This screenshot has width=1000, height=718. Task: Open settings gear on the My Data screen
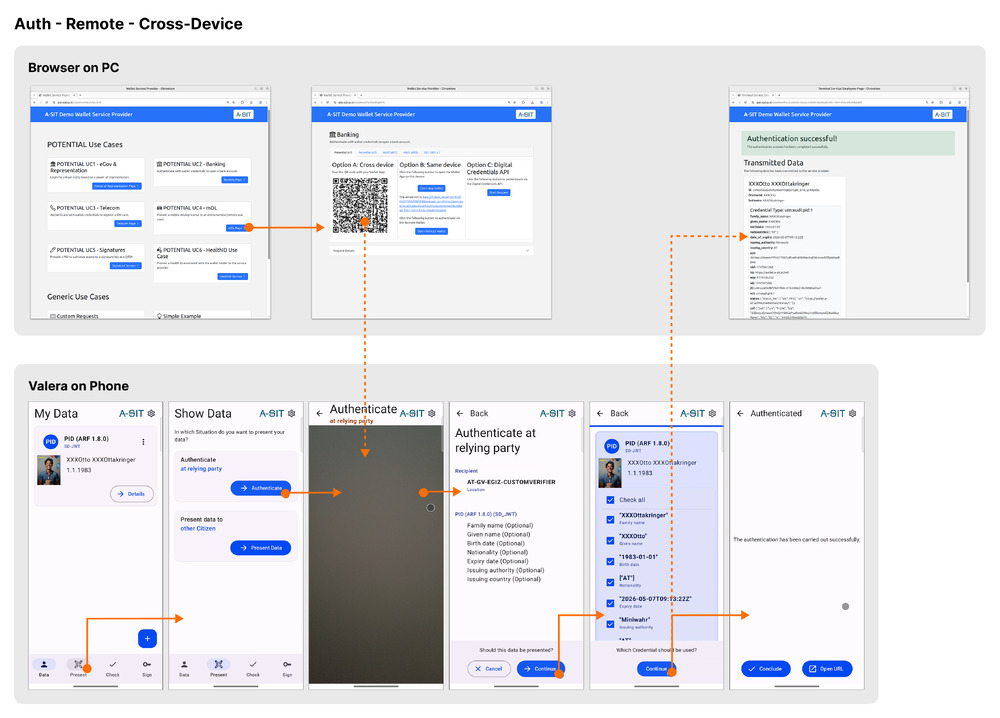coord(151,413)
